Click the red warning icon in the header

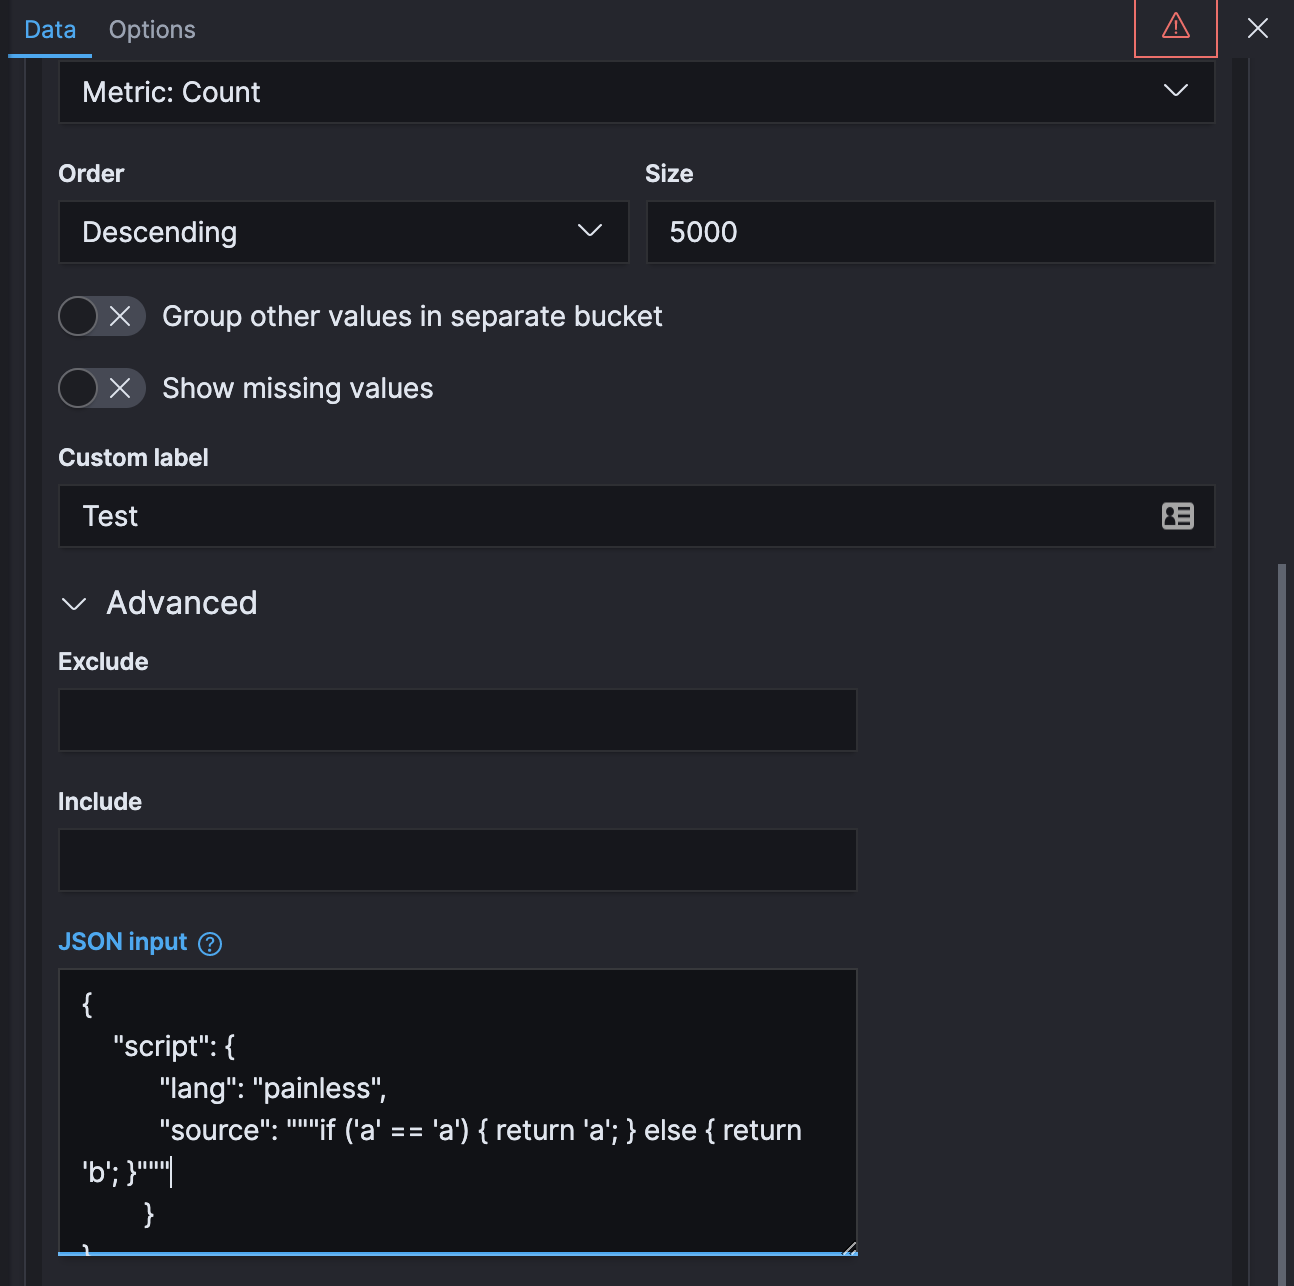tap(1175, 28)
